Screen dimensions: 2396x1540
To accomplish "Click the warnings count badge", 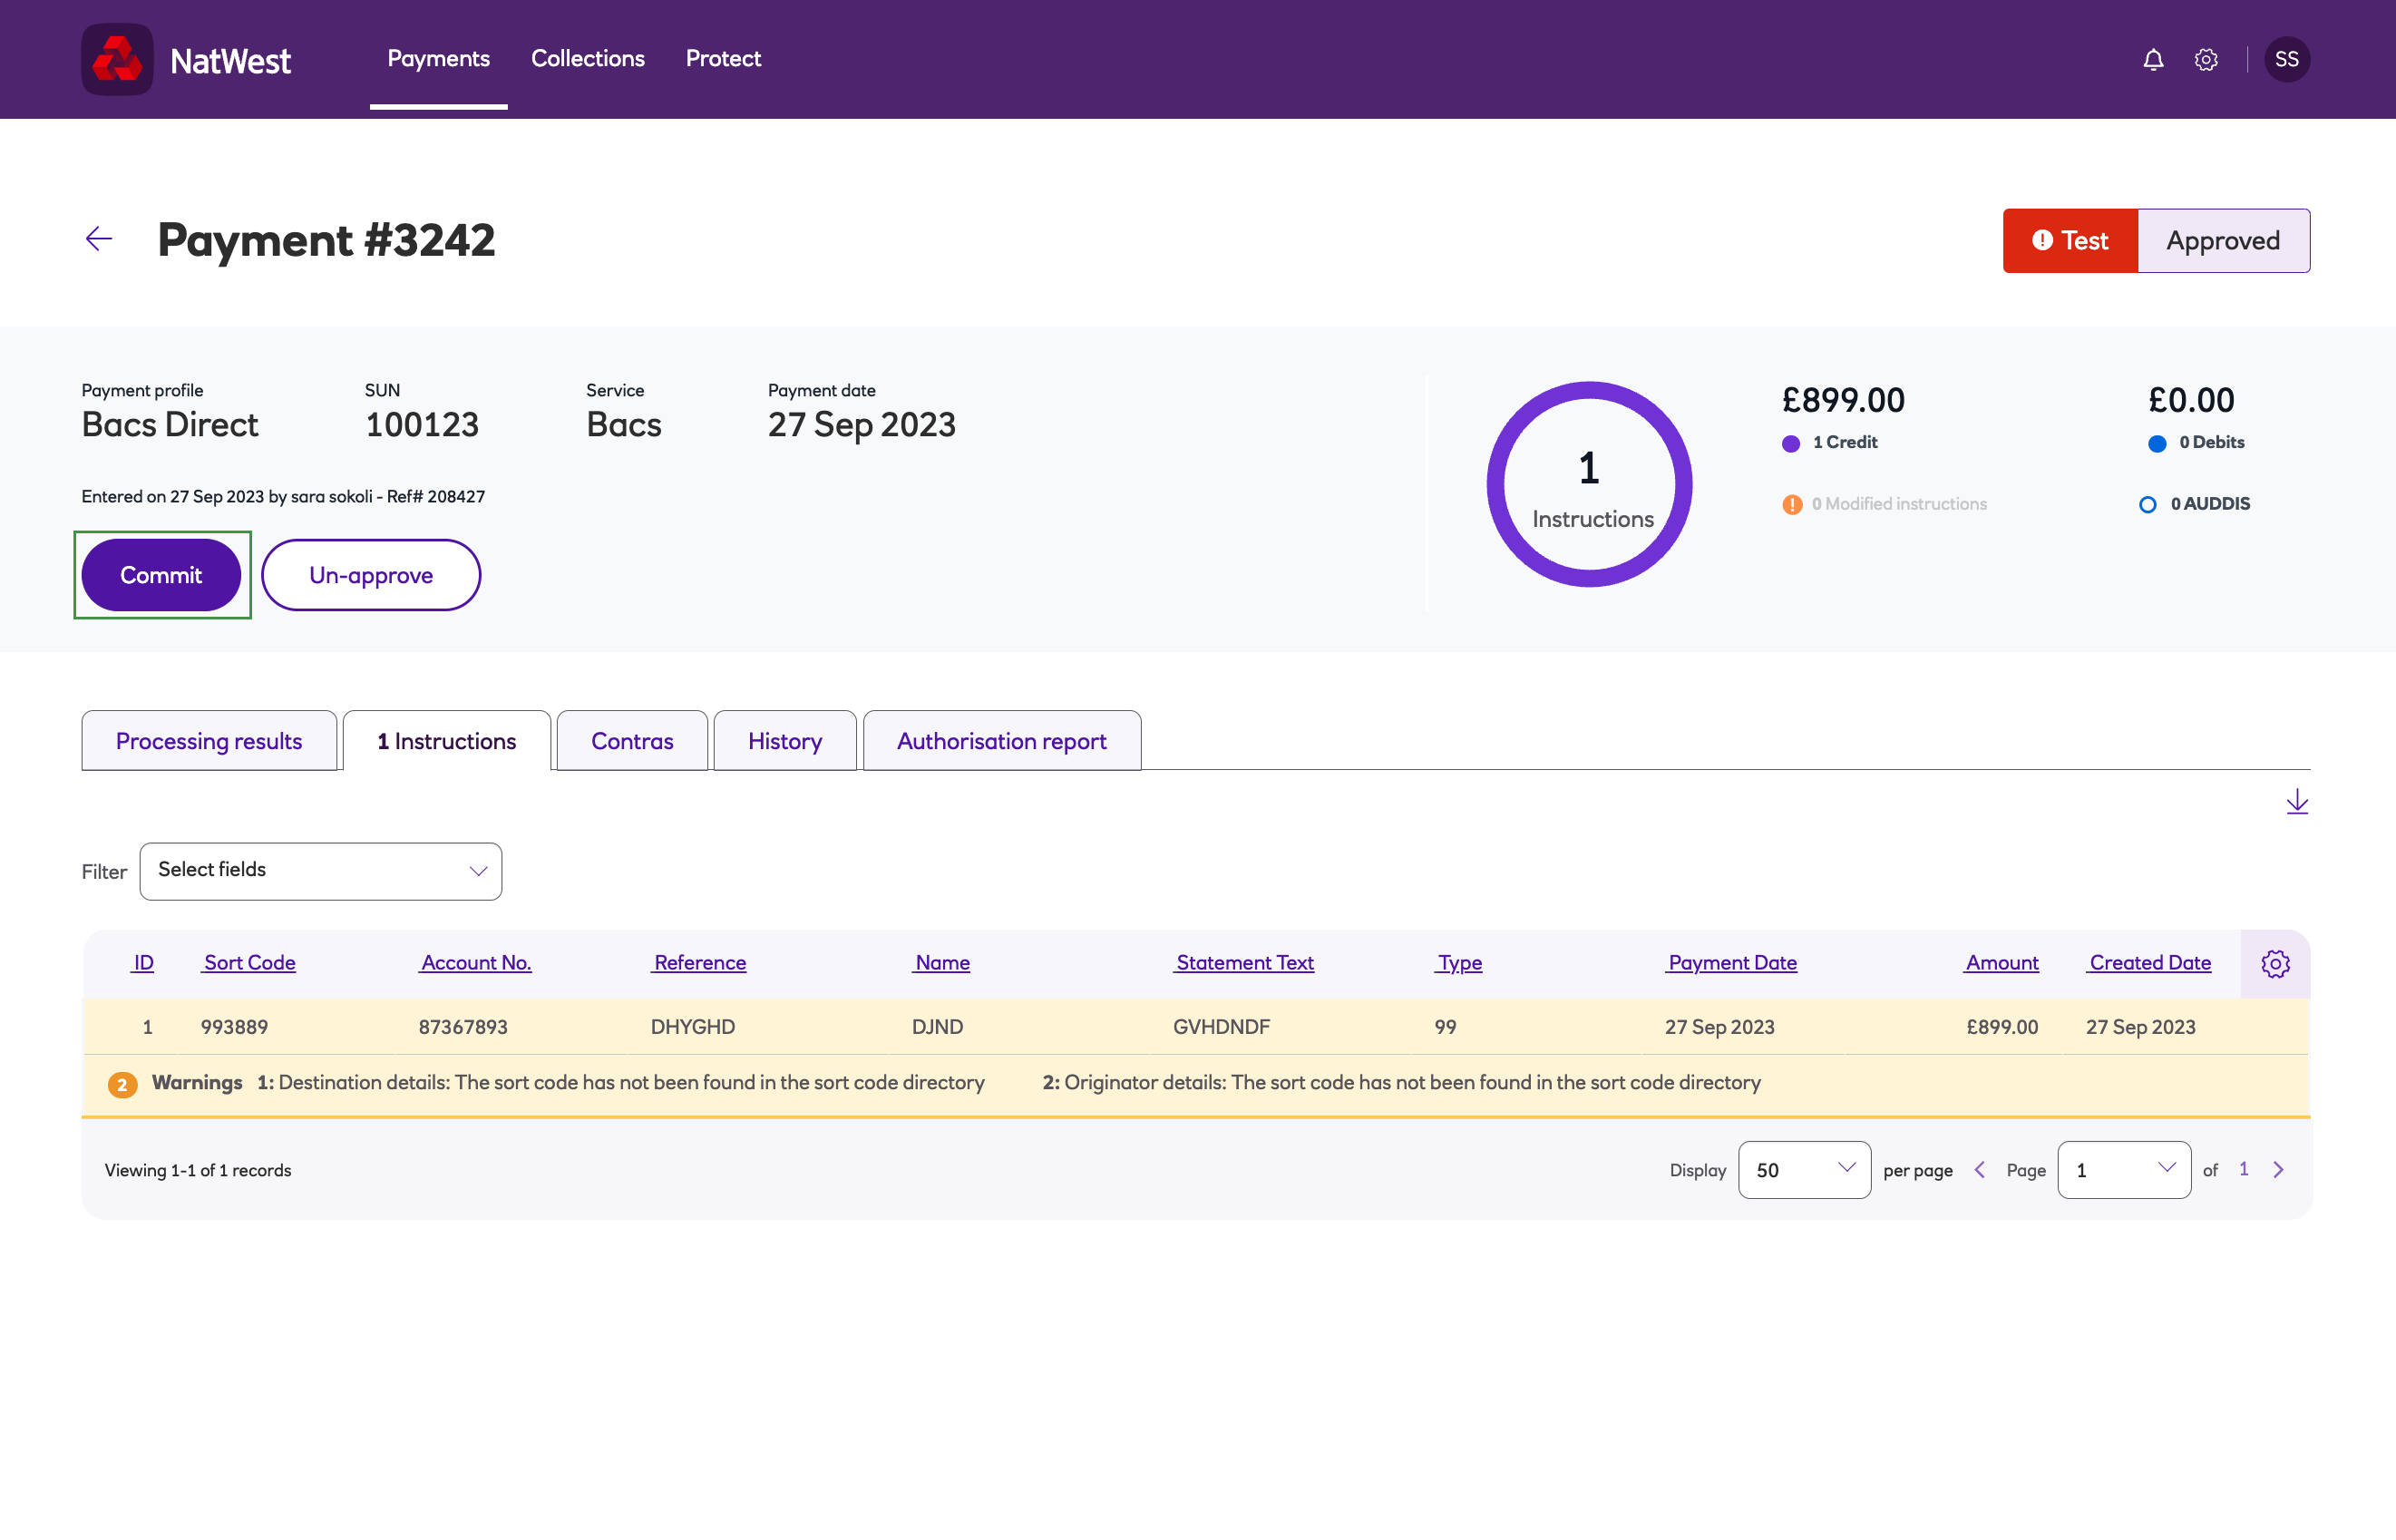I will [x=122, y=1084].
